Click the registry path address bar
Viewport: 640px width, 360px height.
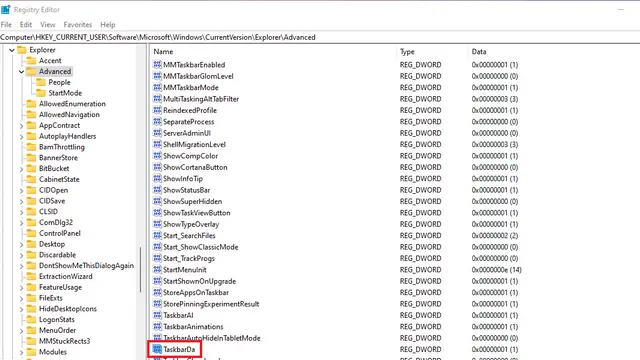tap(320, 37)
